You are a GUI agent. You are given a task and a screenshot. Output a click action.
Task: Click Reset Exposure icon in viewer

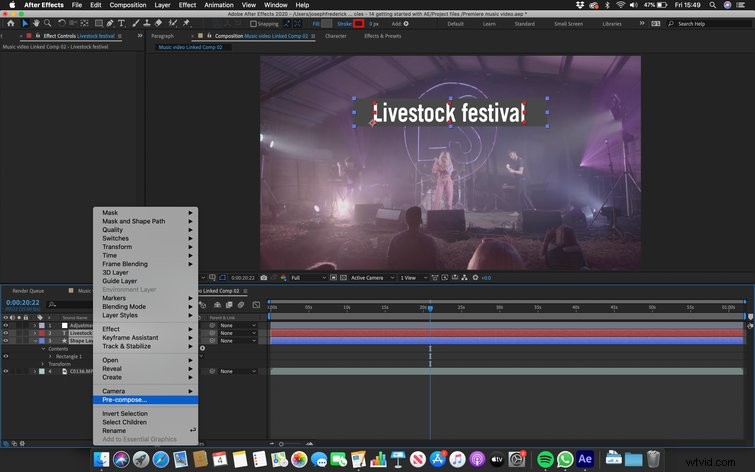(x=475, y=278)
